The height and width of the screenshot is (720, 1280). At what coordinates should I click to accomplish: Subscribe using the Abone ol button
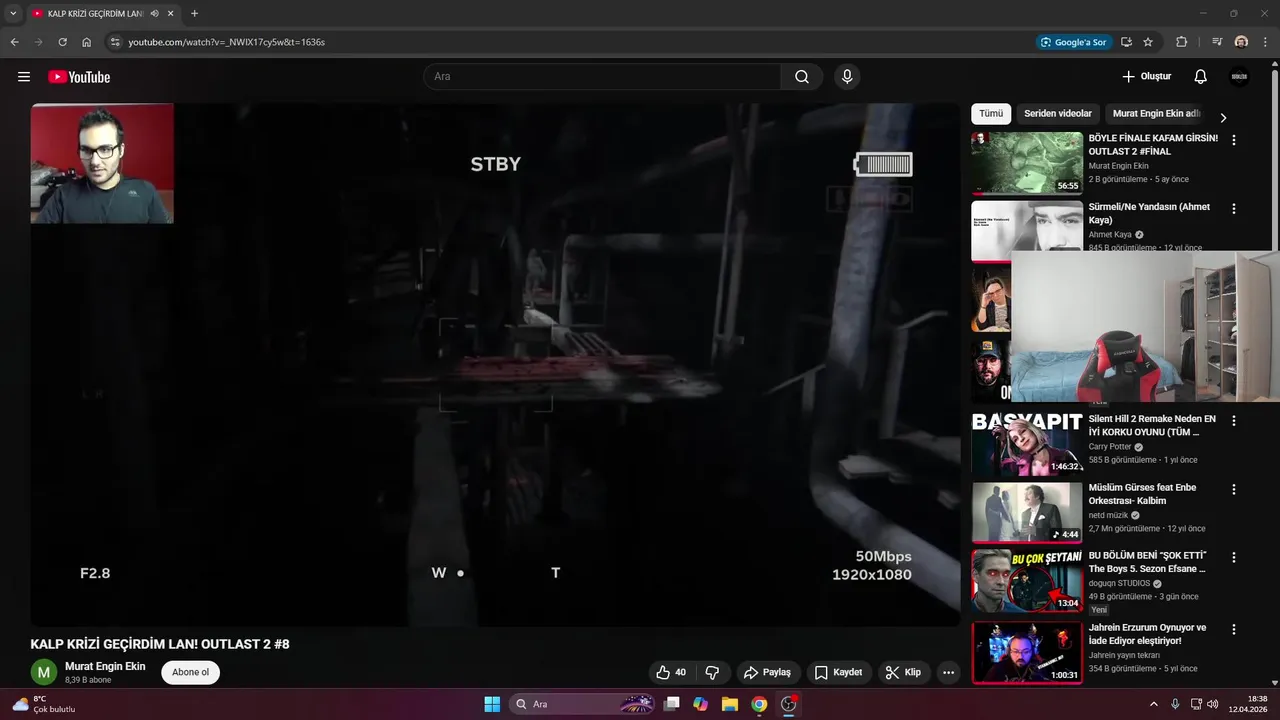[x=190, y=672]
